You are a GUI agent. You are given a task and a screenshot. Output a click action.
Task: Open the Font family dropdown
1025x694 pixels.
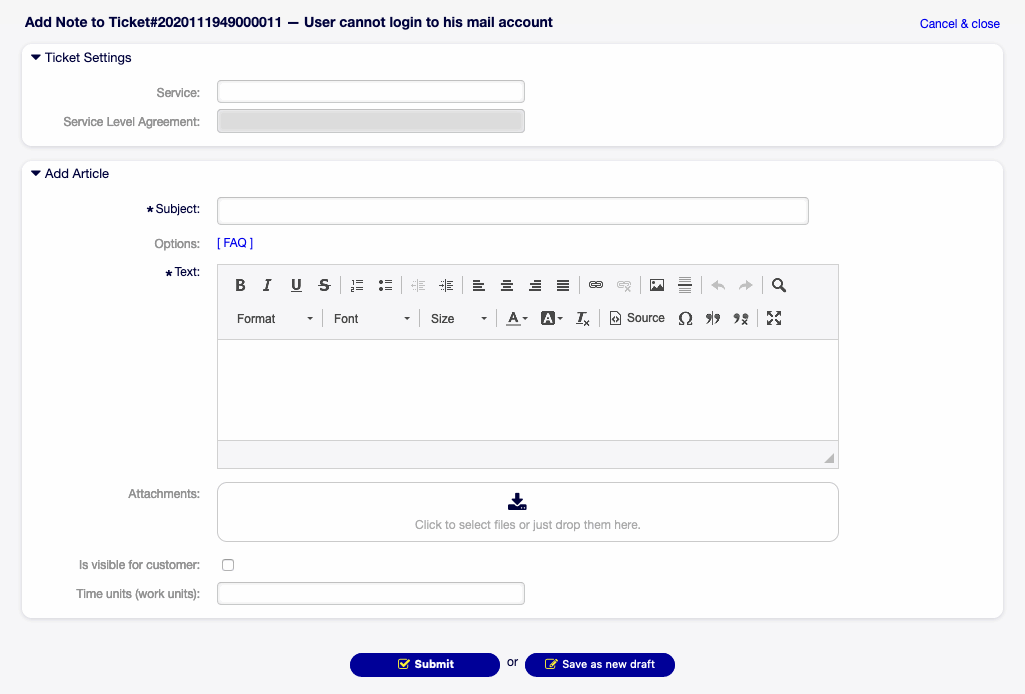(370, 318)
